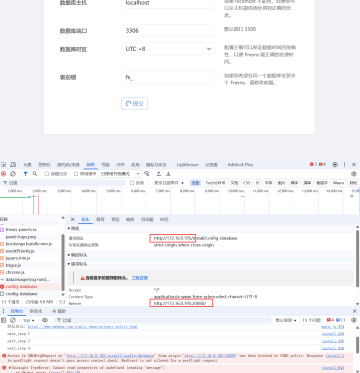Screen dimensions: 360x373
Task: Toggle the device toolbar icon in DevTools
Action: 13,165
